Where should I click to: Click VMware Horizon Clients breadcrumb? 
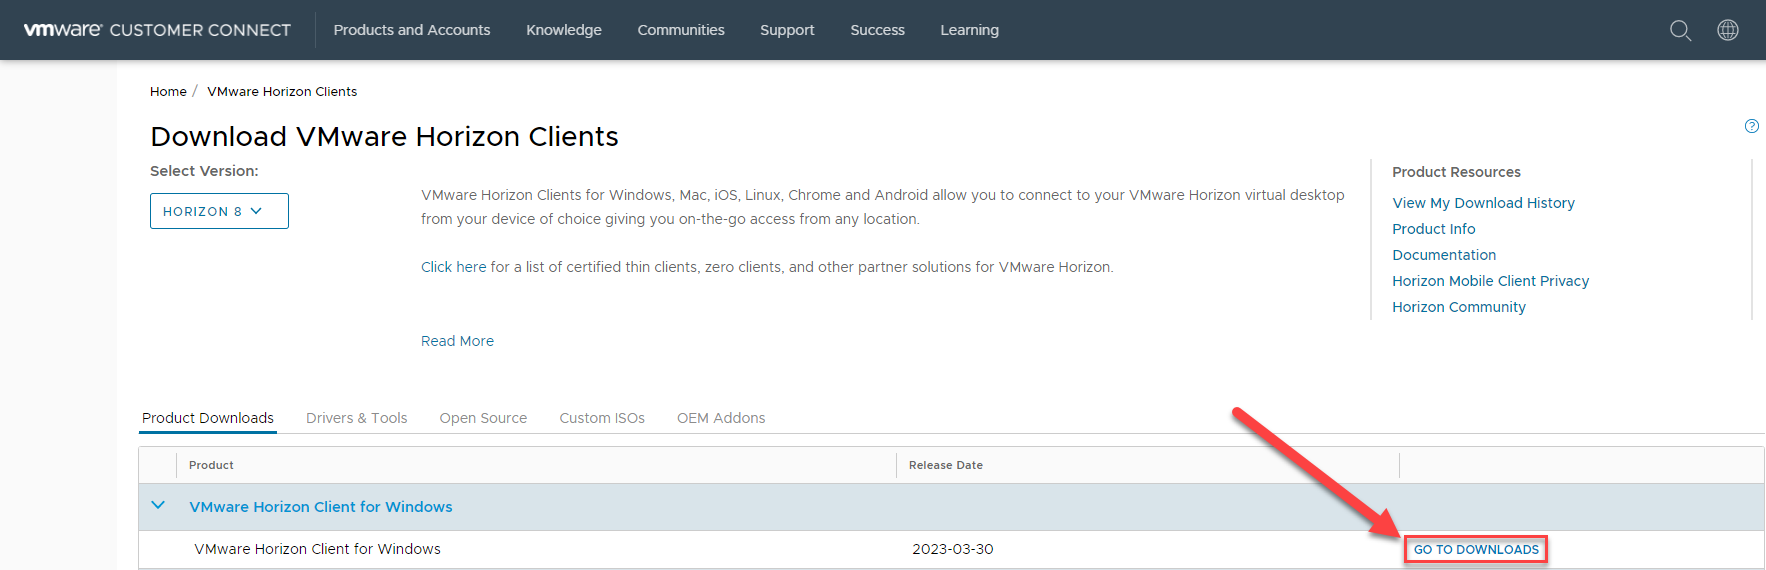pyautogui.click(x=282, y=91)
